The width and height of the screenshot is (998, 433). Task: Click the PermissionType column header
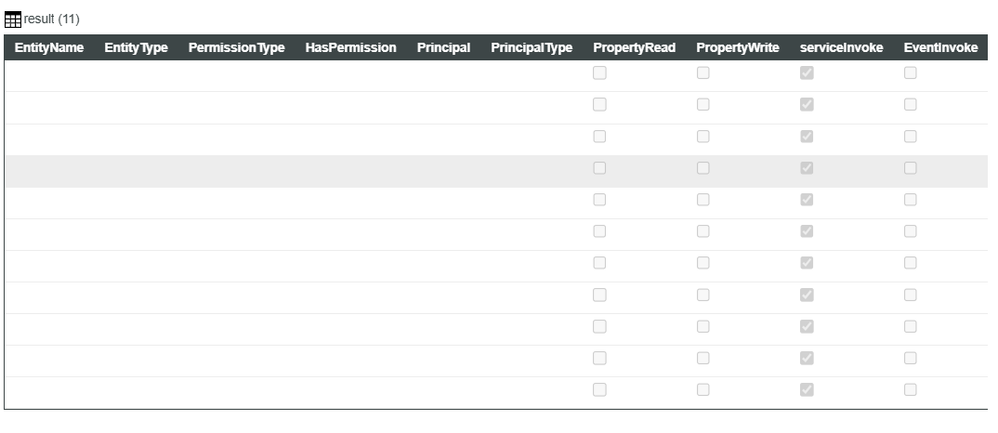click(236, 48)
